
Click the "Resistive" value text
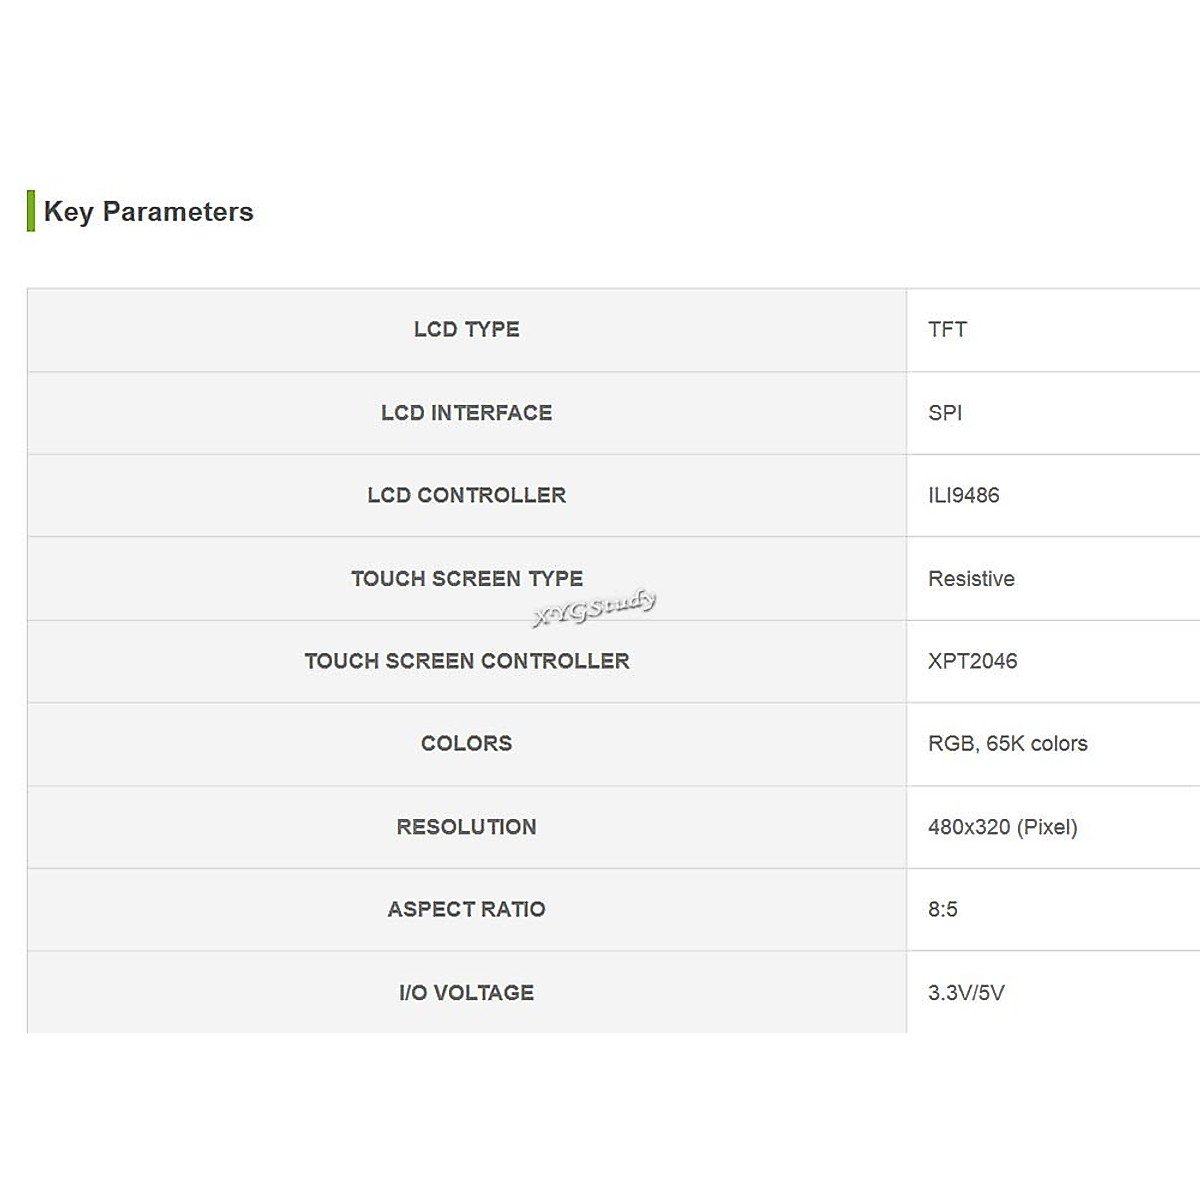971,579
